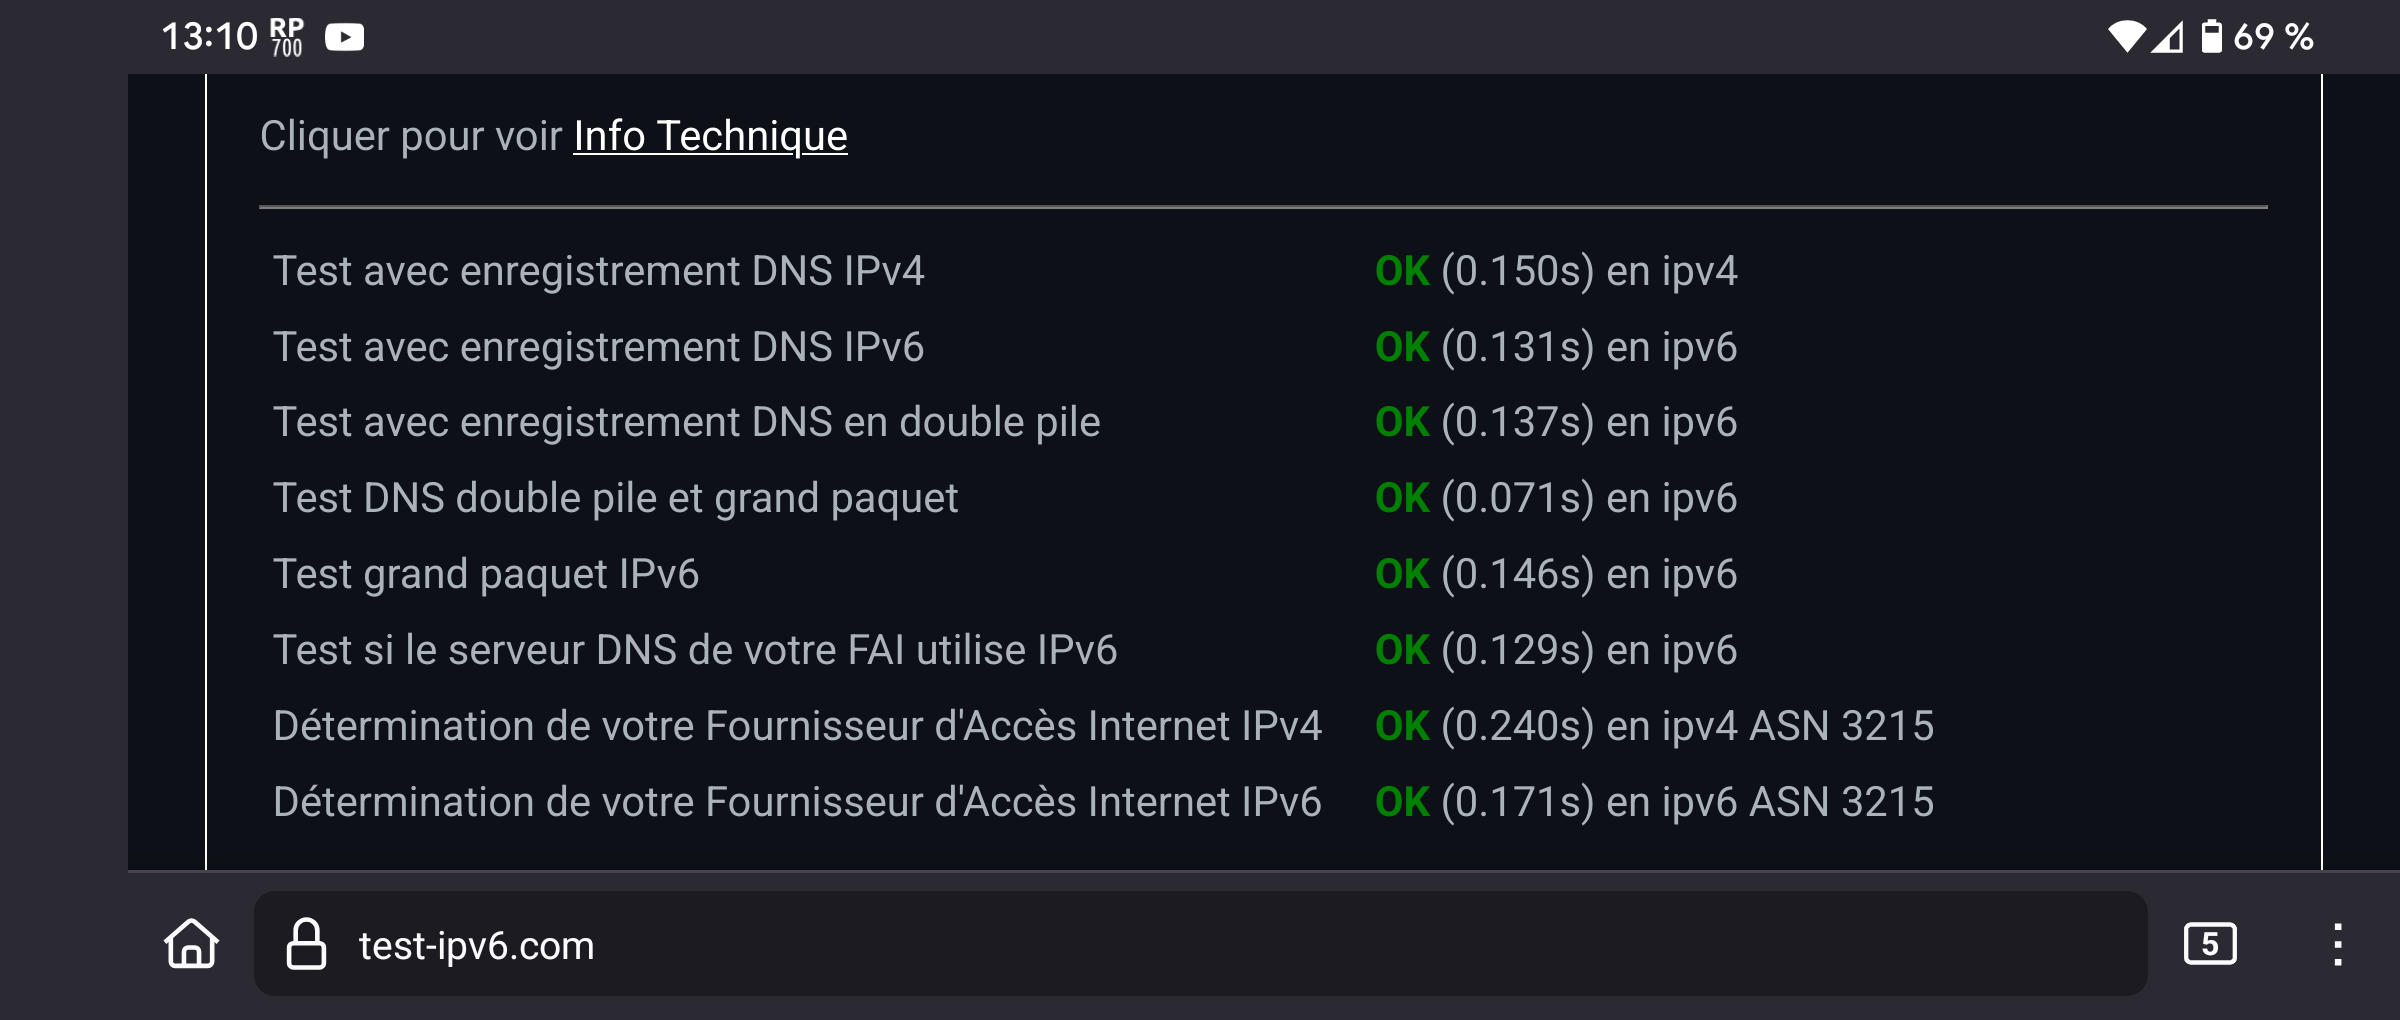Open the three-dot browser menu
The height and width of the screenshot is (1020, 2400).
click(x=2337, y=944)
